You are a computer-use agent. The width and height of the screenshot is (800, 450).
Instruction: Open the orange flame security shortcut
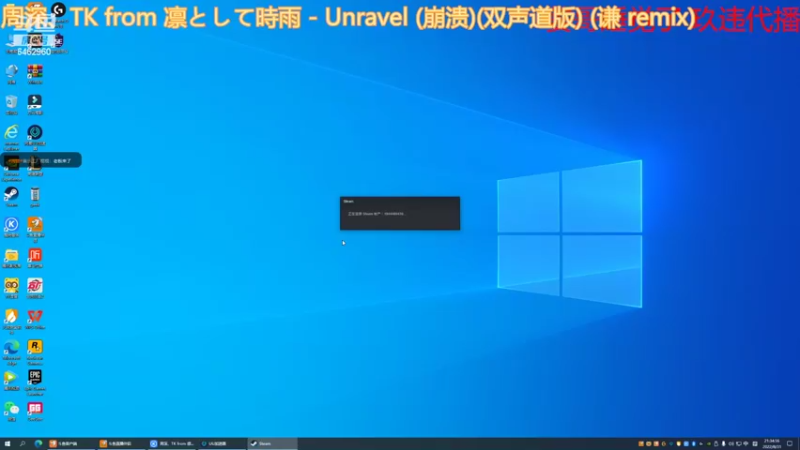click(11, 320)
